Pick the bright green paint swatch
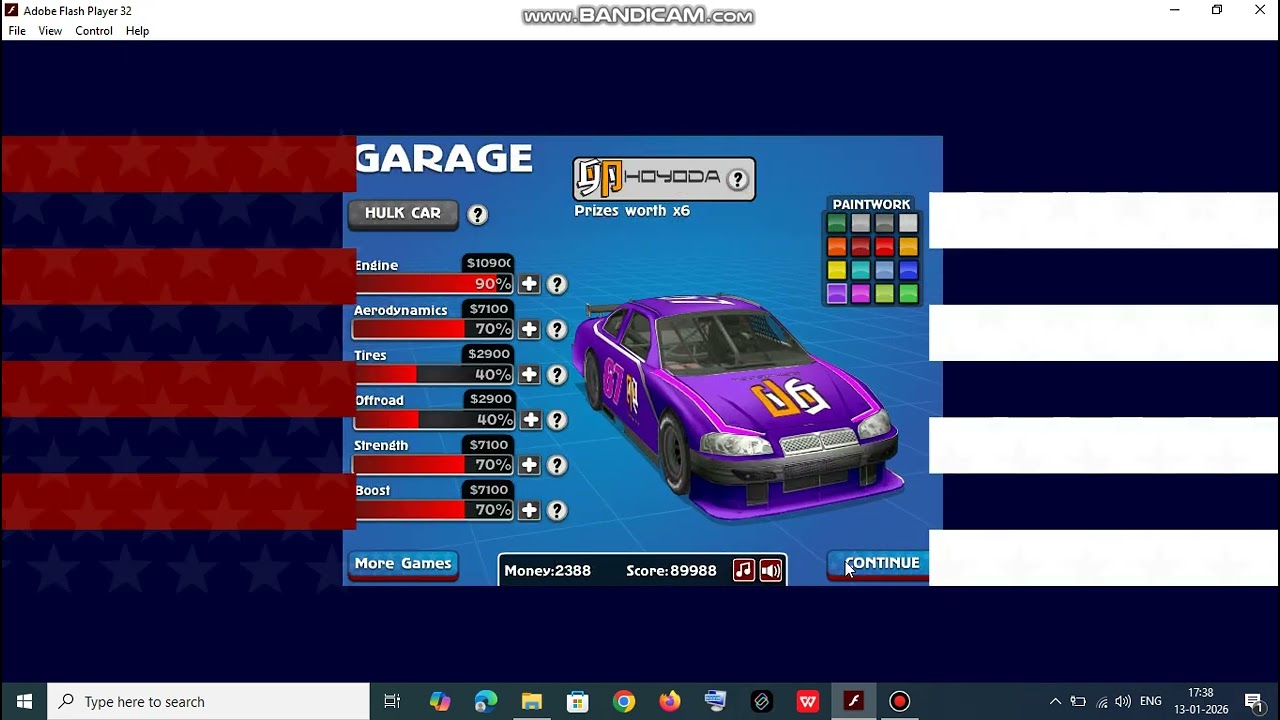The height and width of the screenshot is (720, 1280). pos(908,294)
